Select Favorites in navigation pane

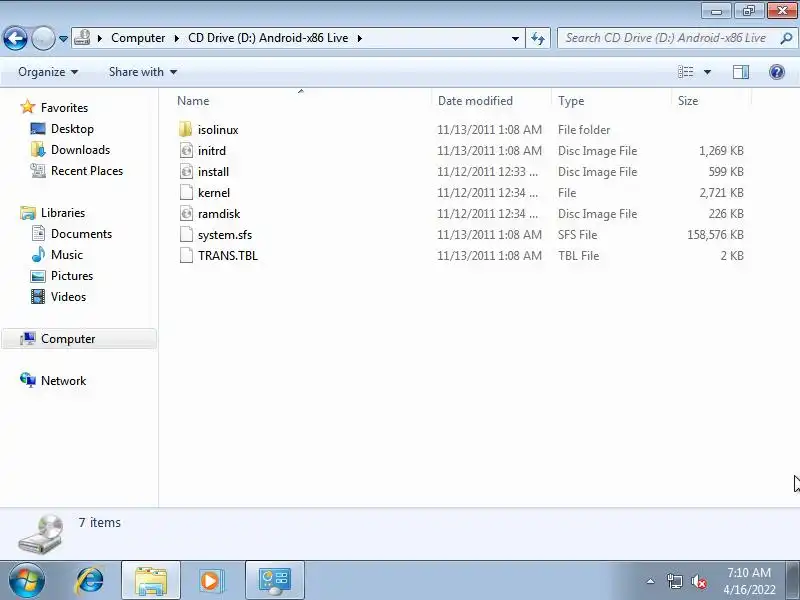(x=64, y=108)
